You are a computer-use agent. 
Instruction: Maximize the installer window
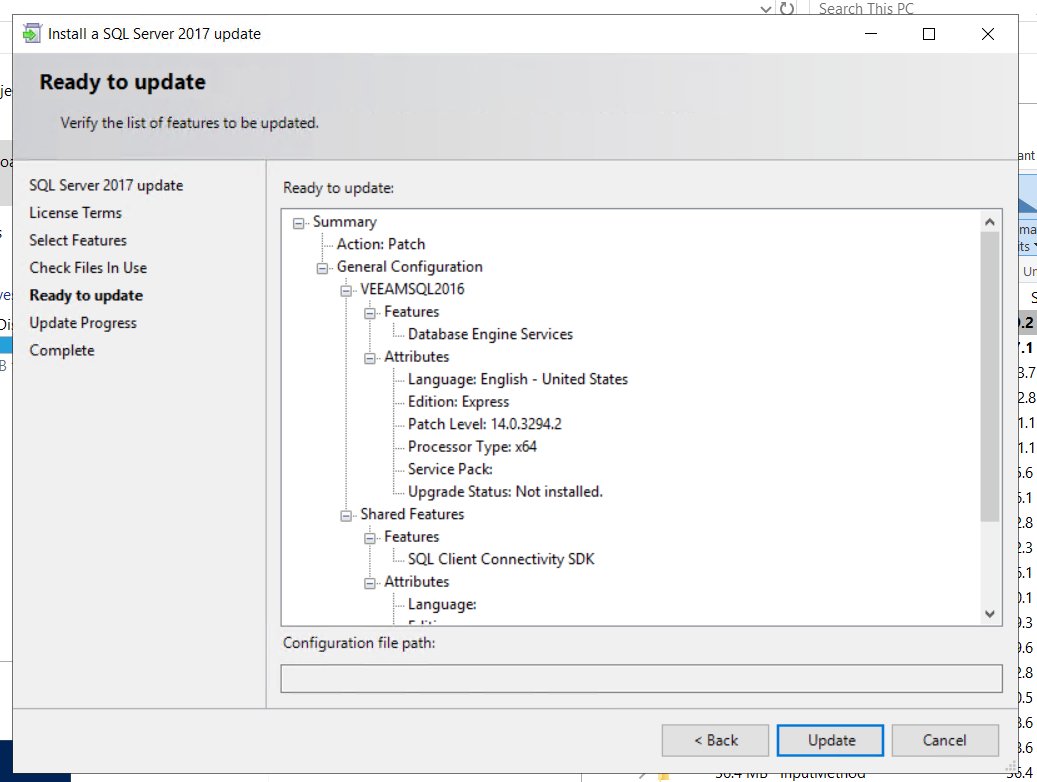click(x=929, y=34)
